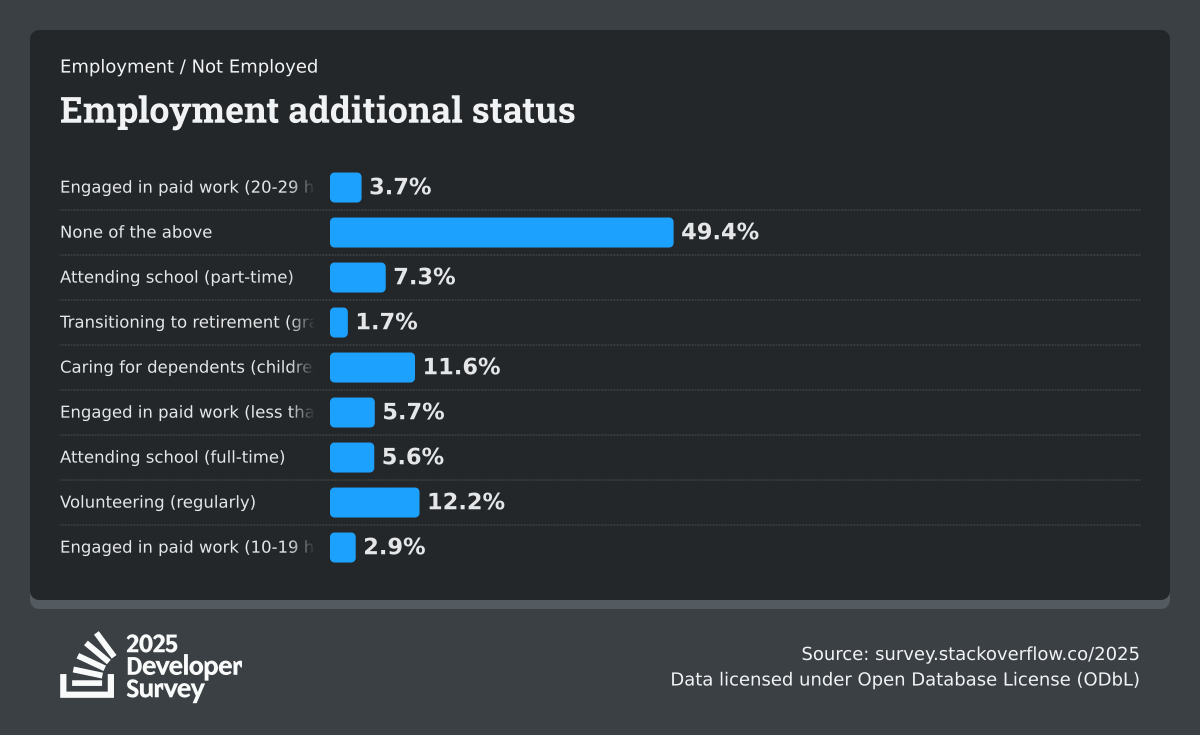Click the Volunteering (regularly) label
Image resolution: width=1200 pixels, height=735 pixels.
158,502
